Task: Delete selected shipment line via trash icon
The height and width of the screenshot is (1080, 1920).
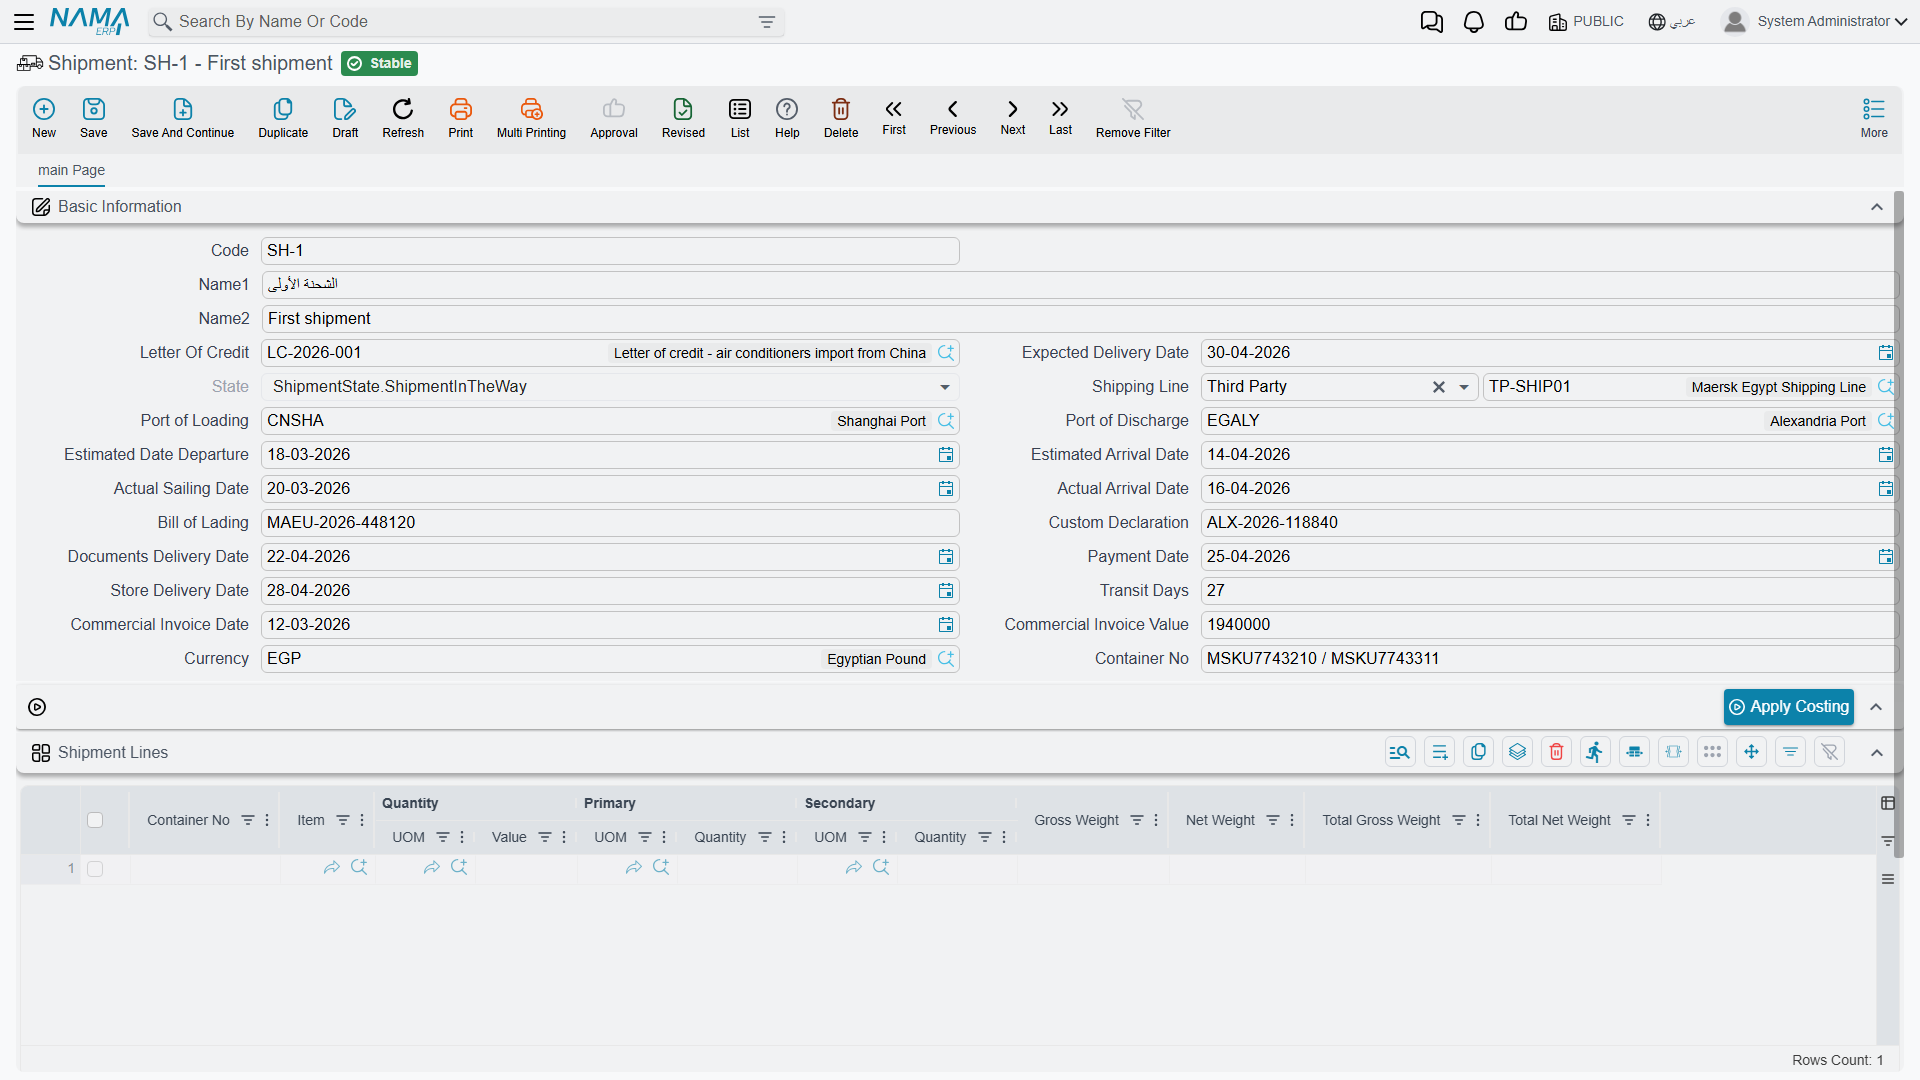Action: click(1556, 752)
